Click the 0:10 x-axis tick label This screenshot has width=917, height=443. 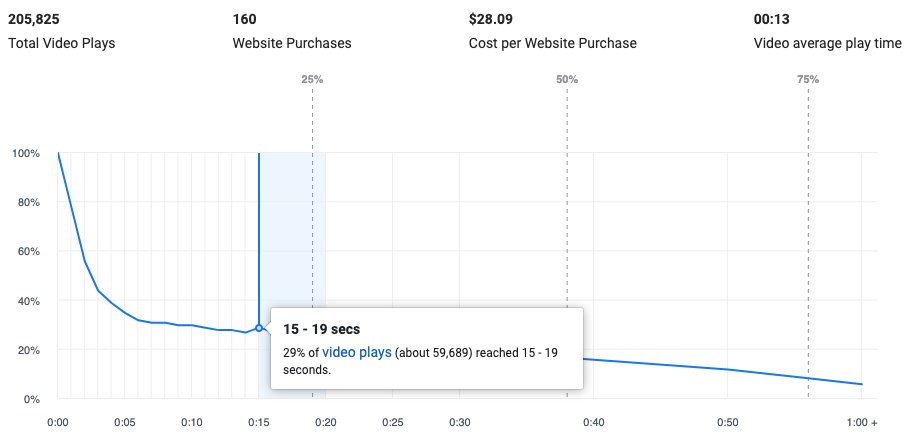(x=192, y=422)
